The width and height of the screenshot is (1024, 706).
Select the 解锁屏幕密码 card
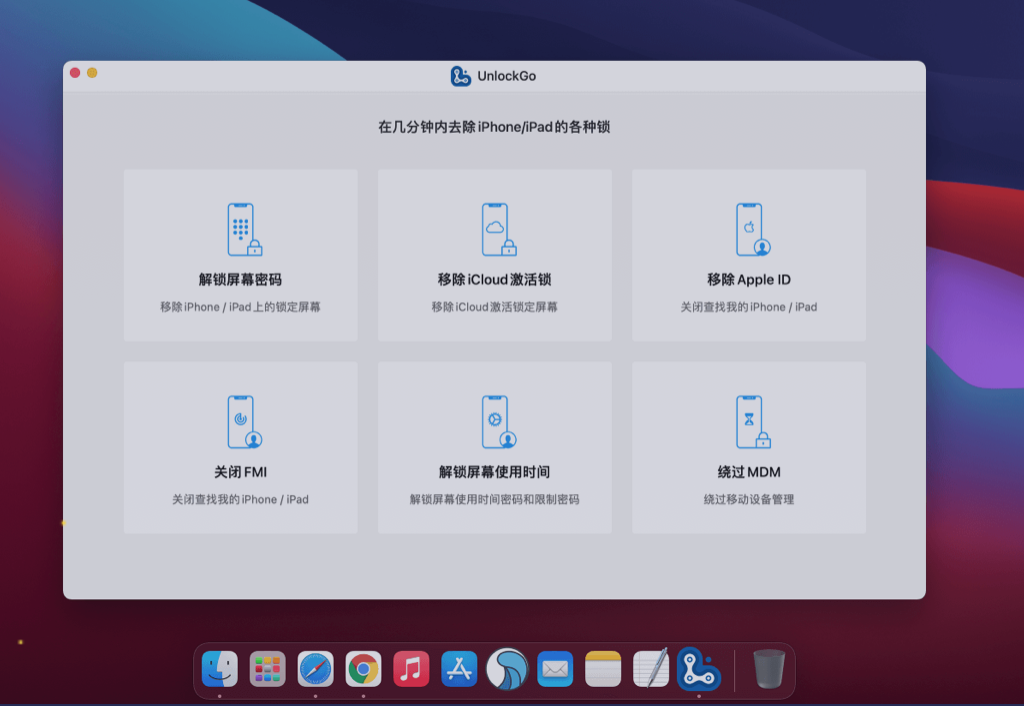point(240,255)
